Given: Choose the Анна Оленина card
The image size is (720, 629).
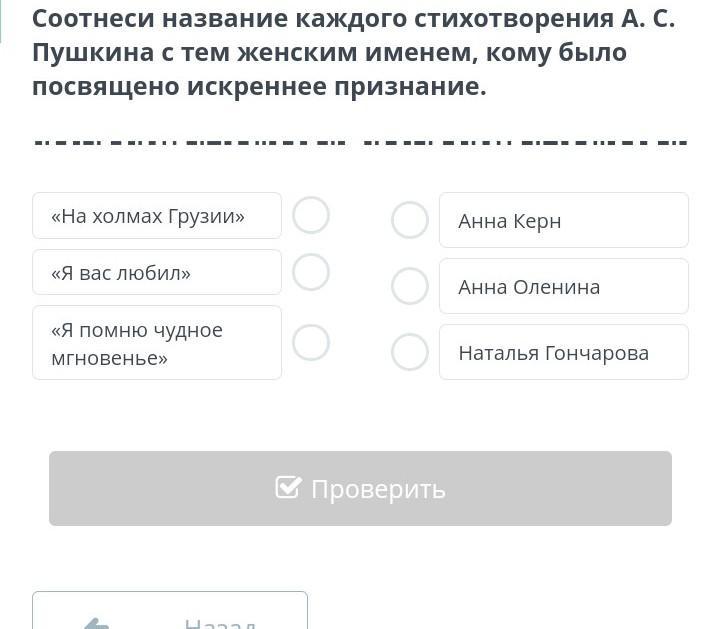Looking at the screenshot, I should (x=563, y=286).
